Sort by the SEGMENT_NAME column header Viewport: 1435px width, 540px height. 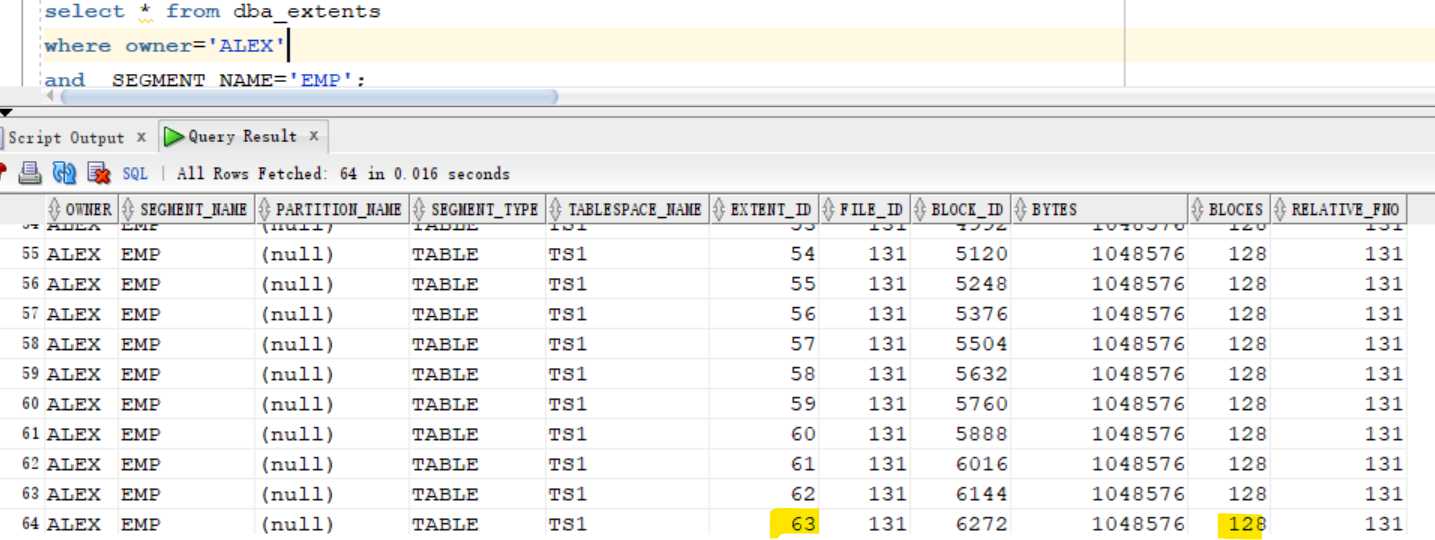(186, 209)
